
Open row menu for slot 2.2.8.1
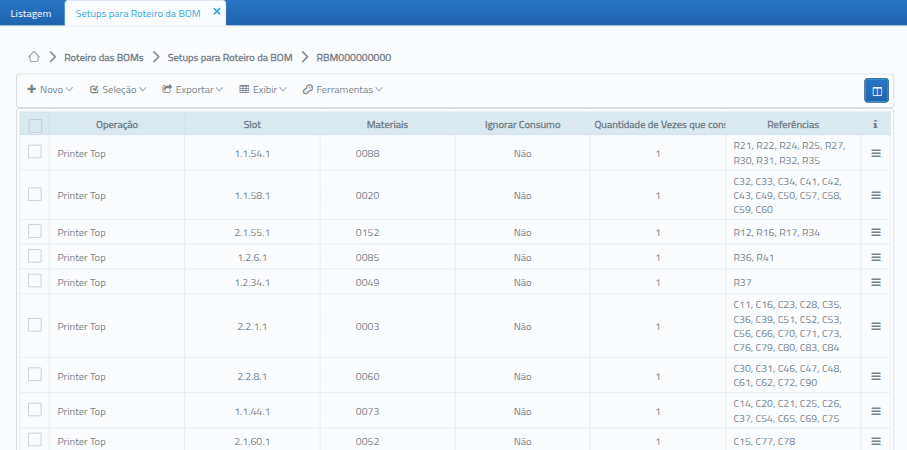(x=875, y=376)
